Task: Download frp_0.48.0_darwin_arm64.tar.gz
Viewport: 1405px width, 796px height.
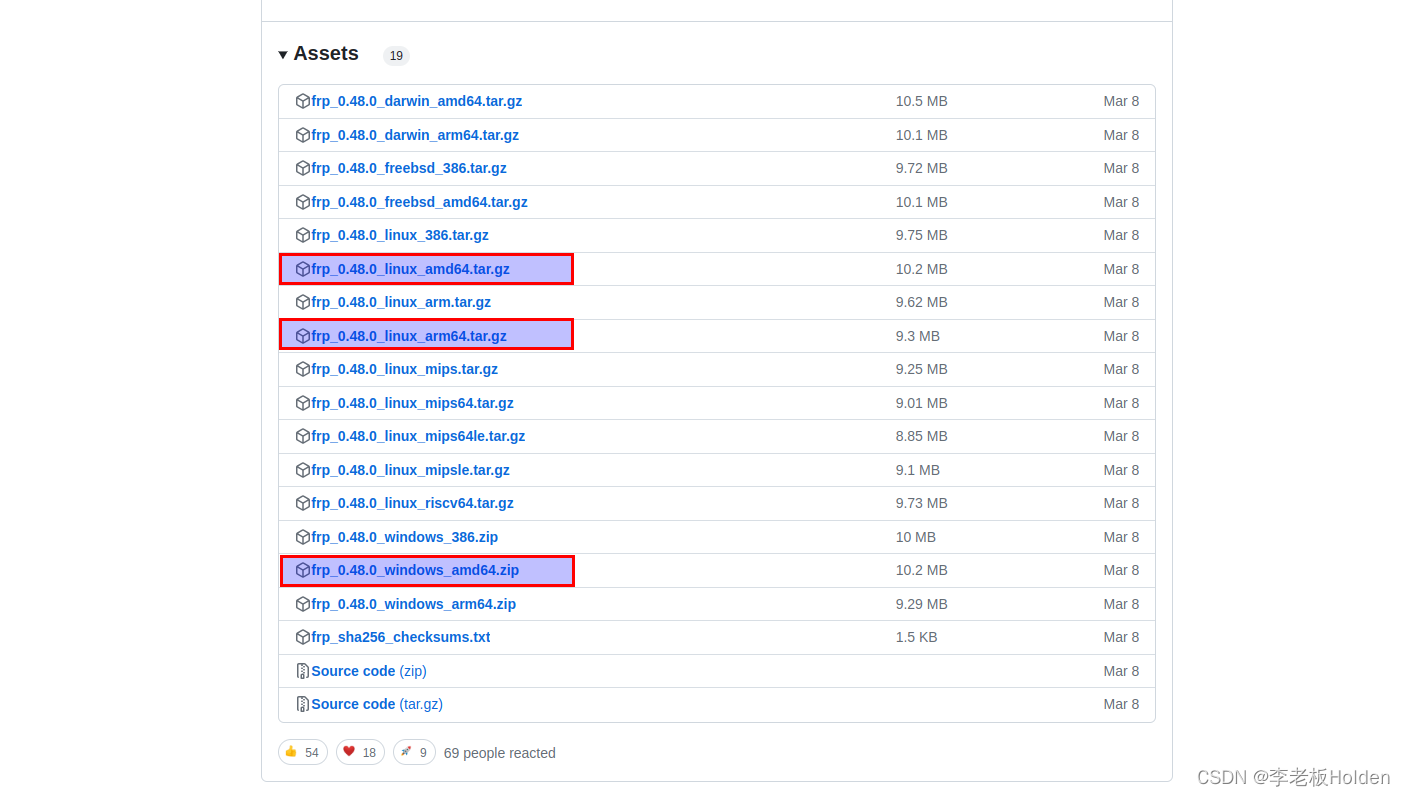Action: click(415, 135)
